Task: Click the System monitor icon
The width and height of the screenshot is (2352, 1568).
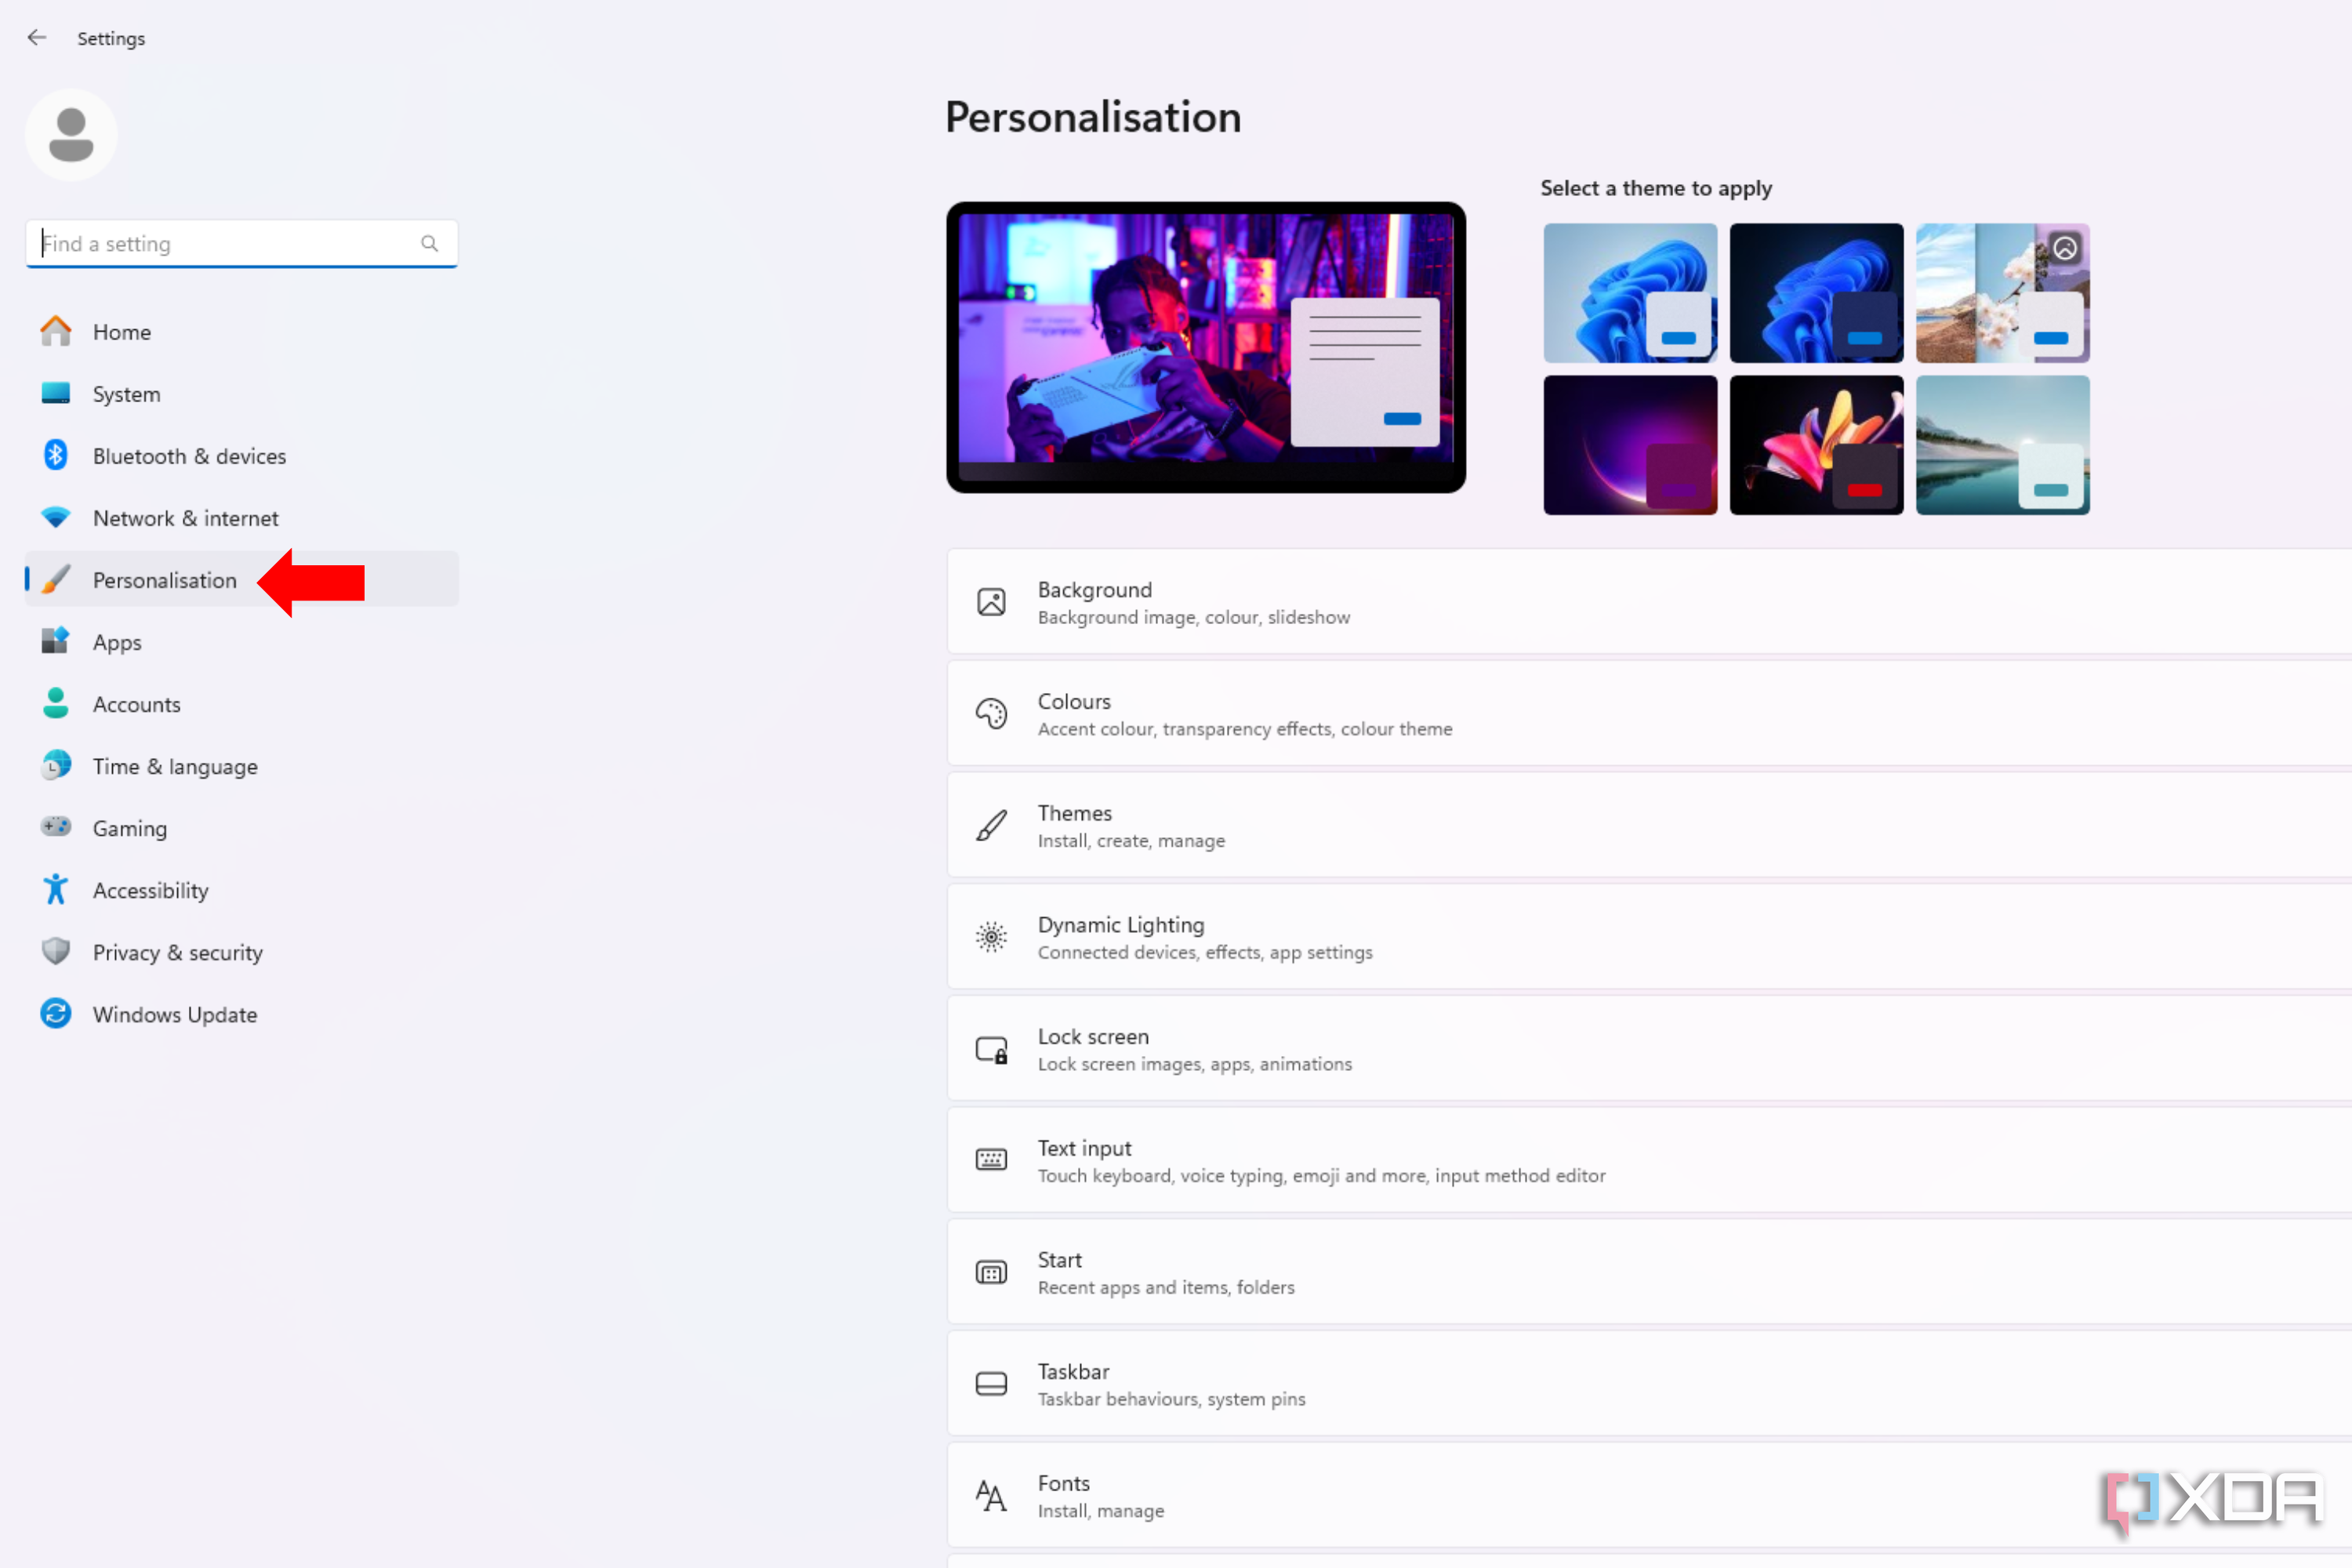Action: (55, 393)
